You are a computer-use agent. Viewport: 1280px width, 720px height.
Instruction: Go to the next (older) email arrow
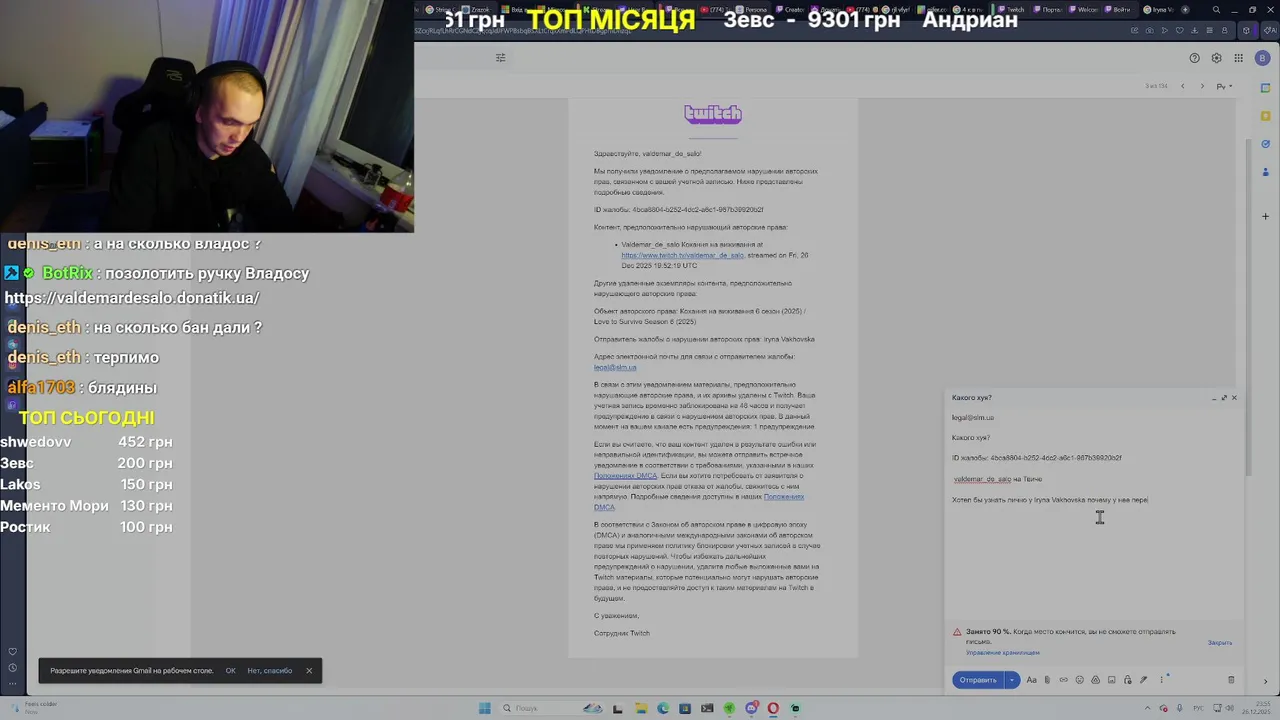[1202, 86]
